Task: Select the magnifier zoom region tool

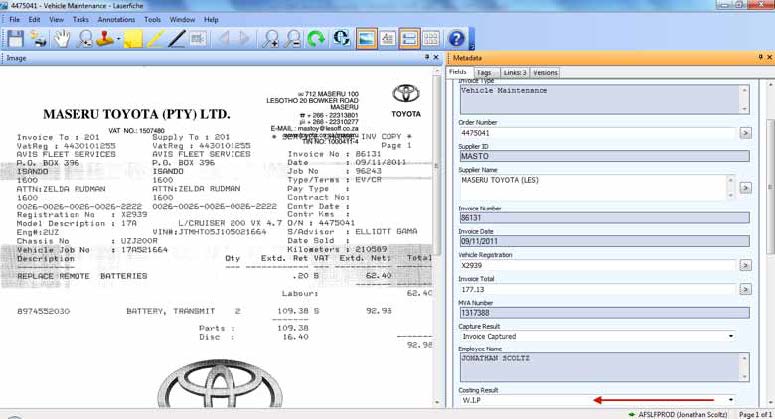Action: pyautogui.click(x=85, y=39)
